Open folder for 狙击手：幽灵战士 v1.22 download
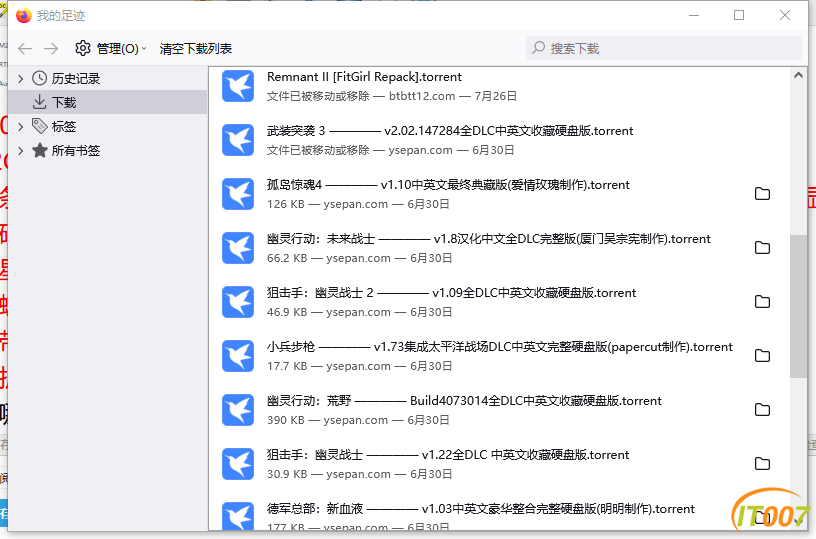This screenshot has width=816, height=539. (x=762, y=464)
